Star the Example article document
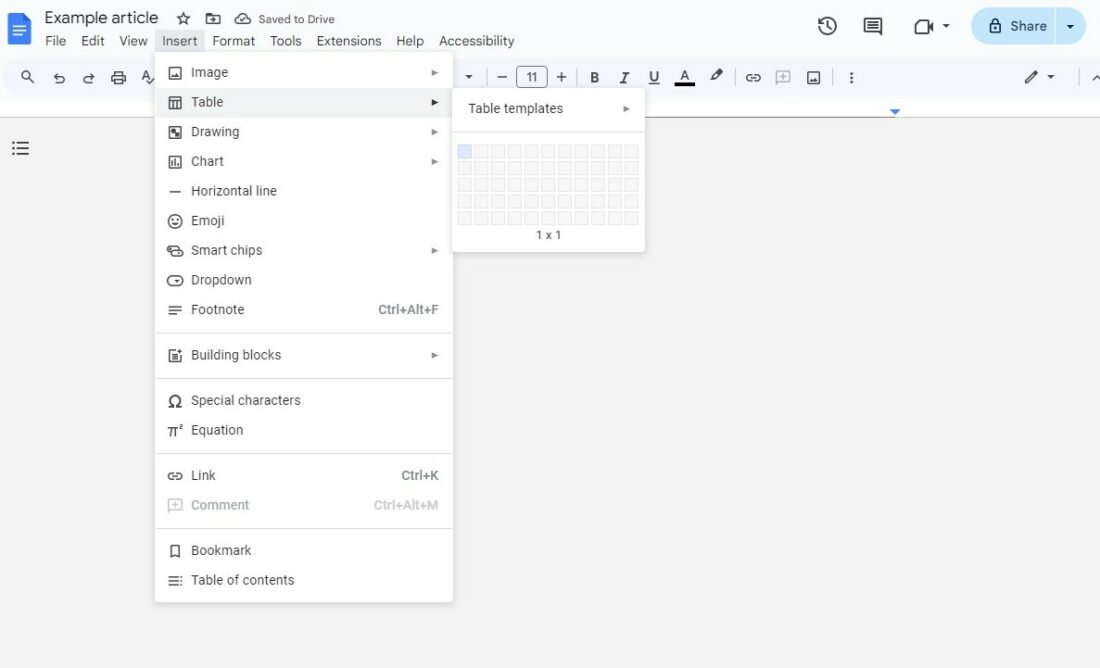The width and height of the screenshot is (1100, 668). pos(182,17)
